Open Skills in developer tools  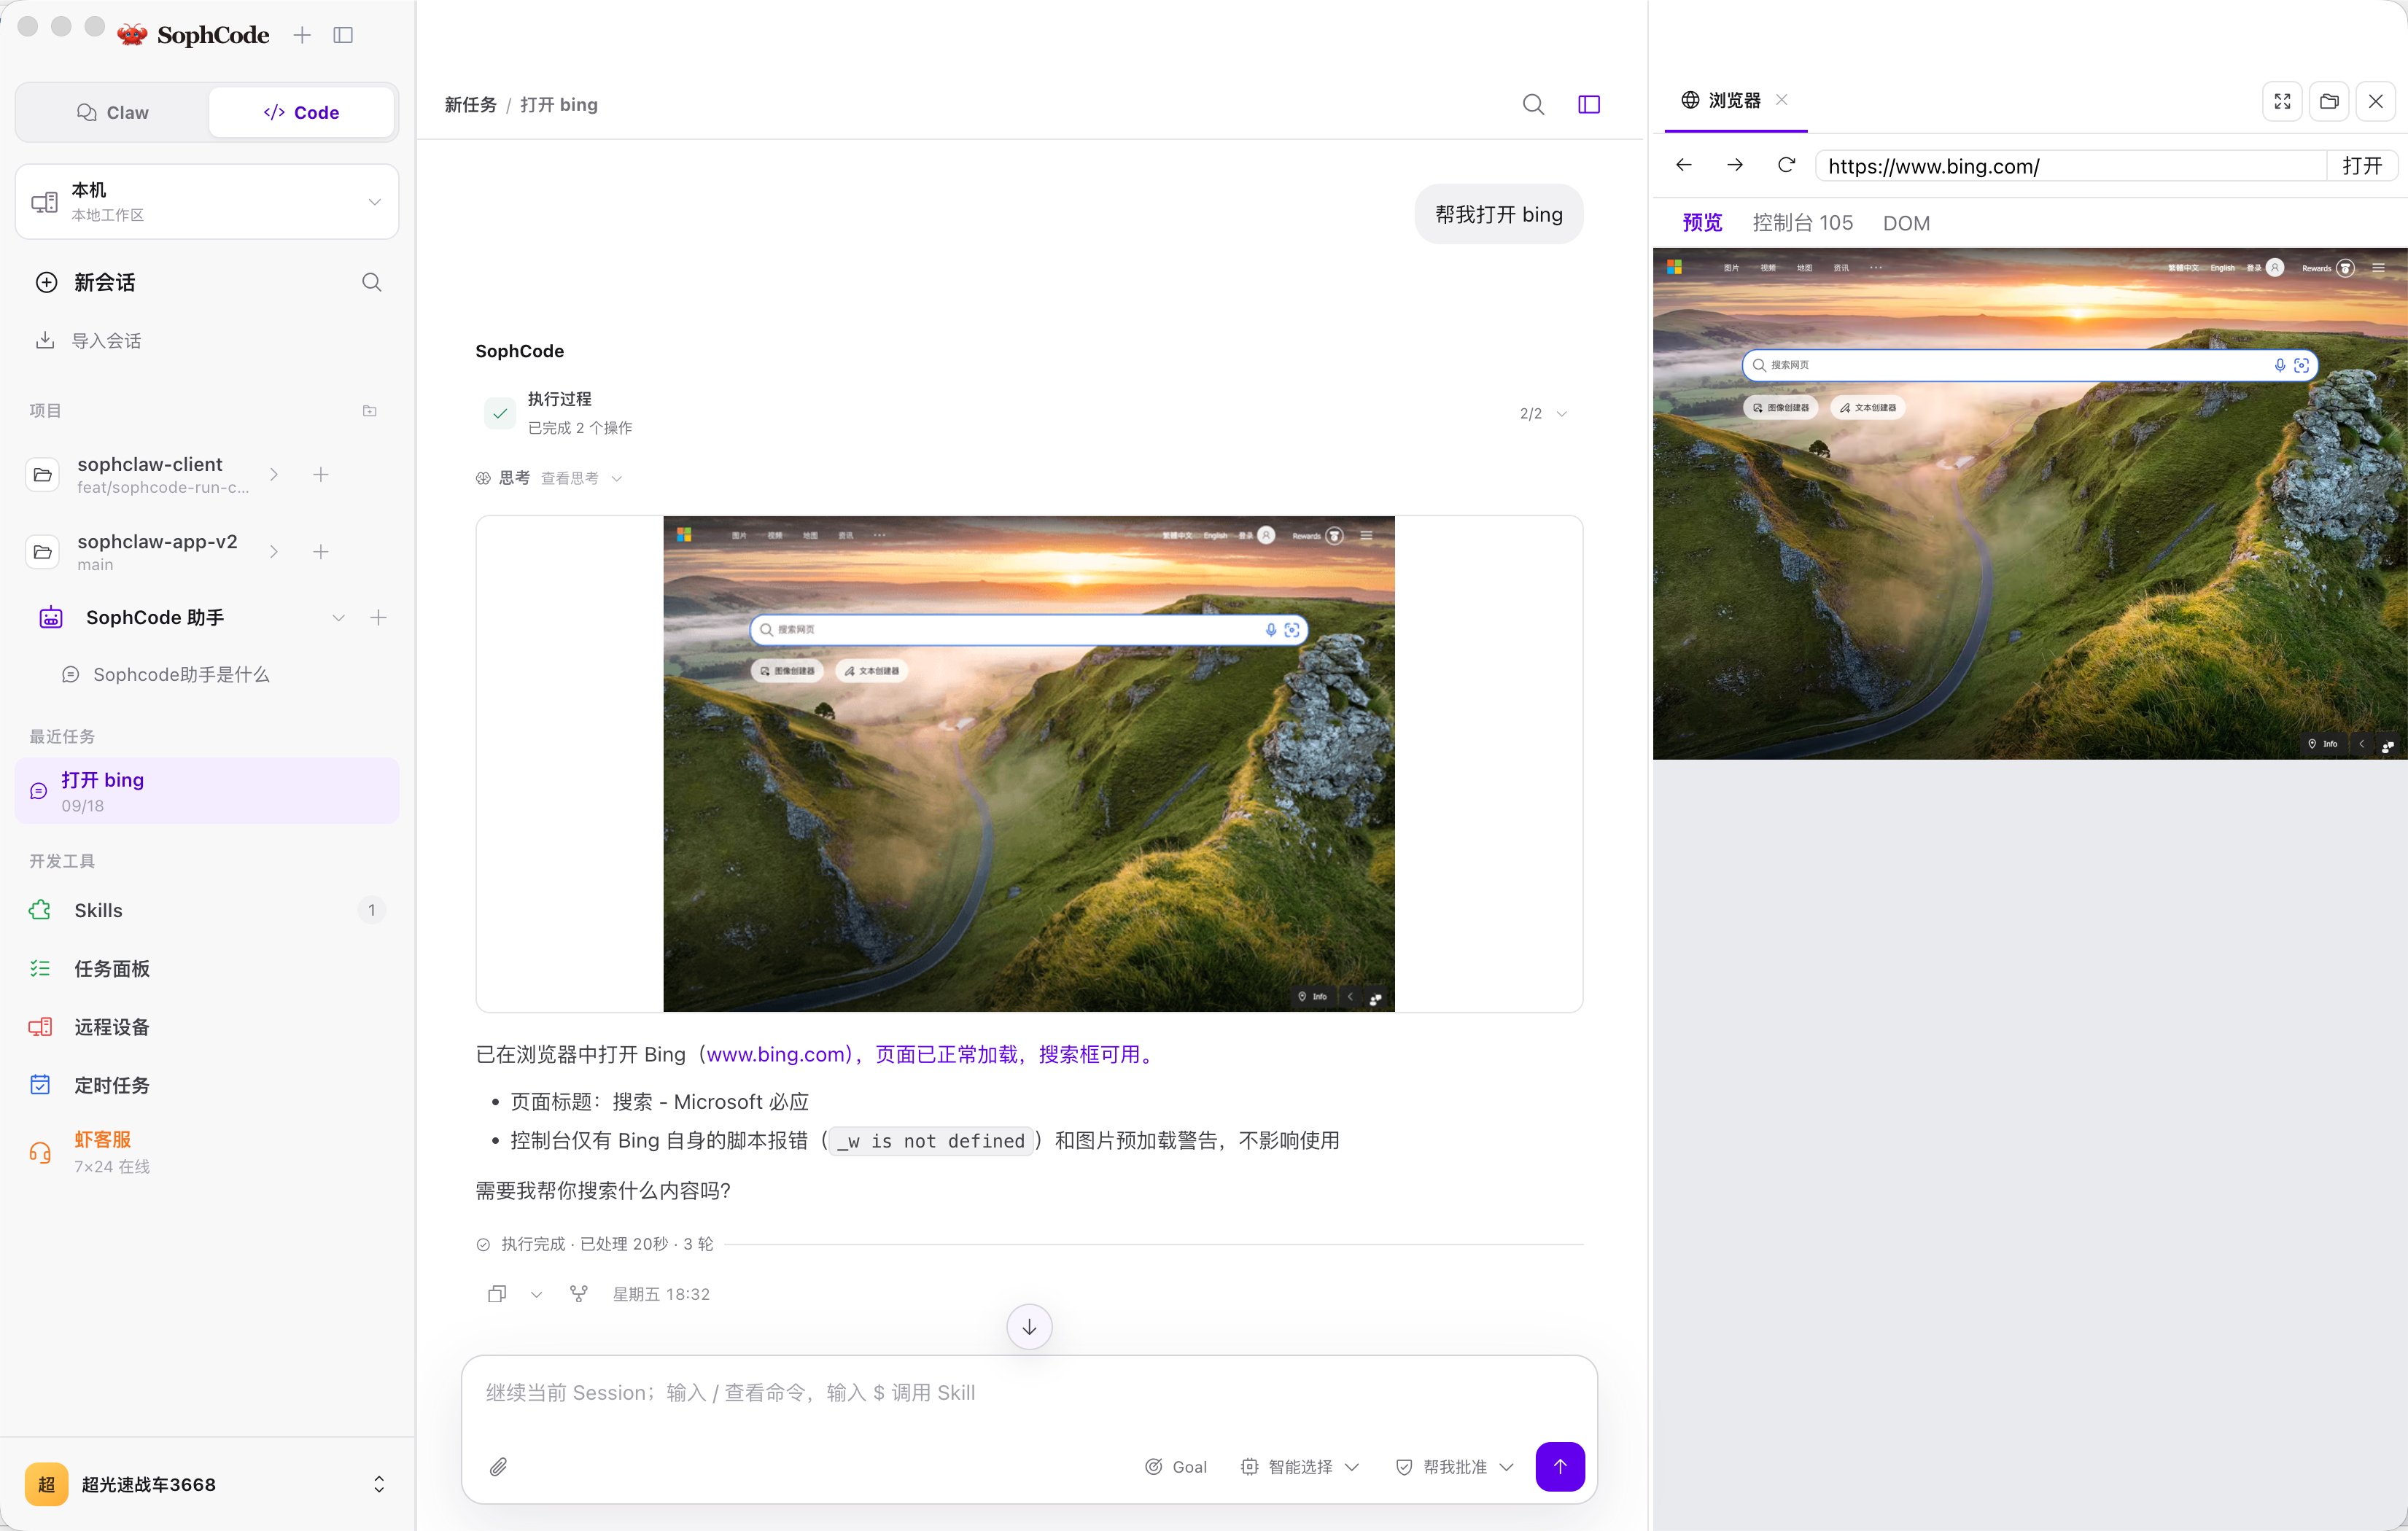click(x=207, y=910)
